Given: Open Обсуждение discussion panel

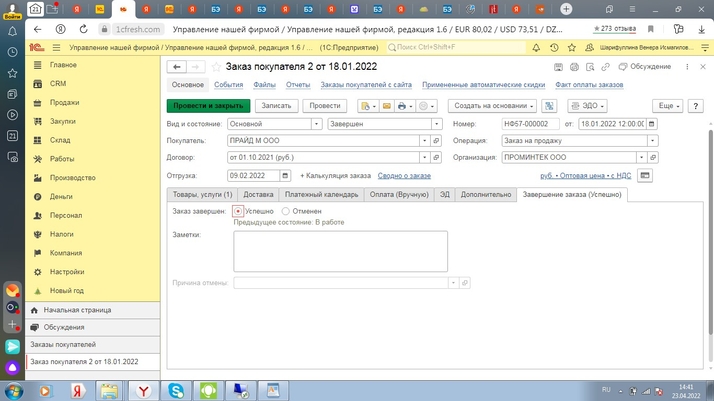Looking at the screenshot, I should coord(644,67).
